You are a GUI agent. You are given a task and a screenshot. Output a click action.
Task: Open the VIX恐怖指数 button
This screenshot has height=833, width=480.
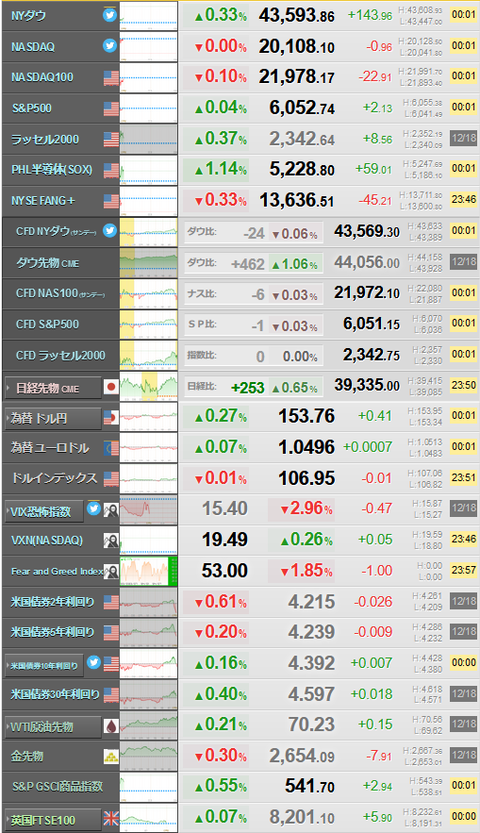click(x=44, y=511)
